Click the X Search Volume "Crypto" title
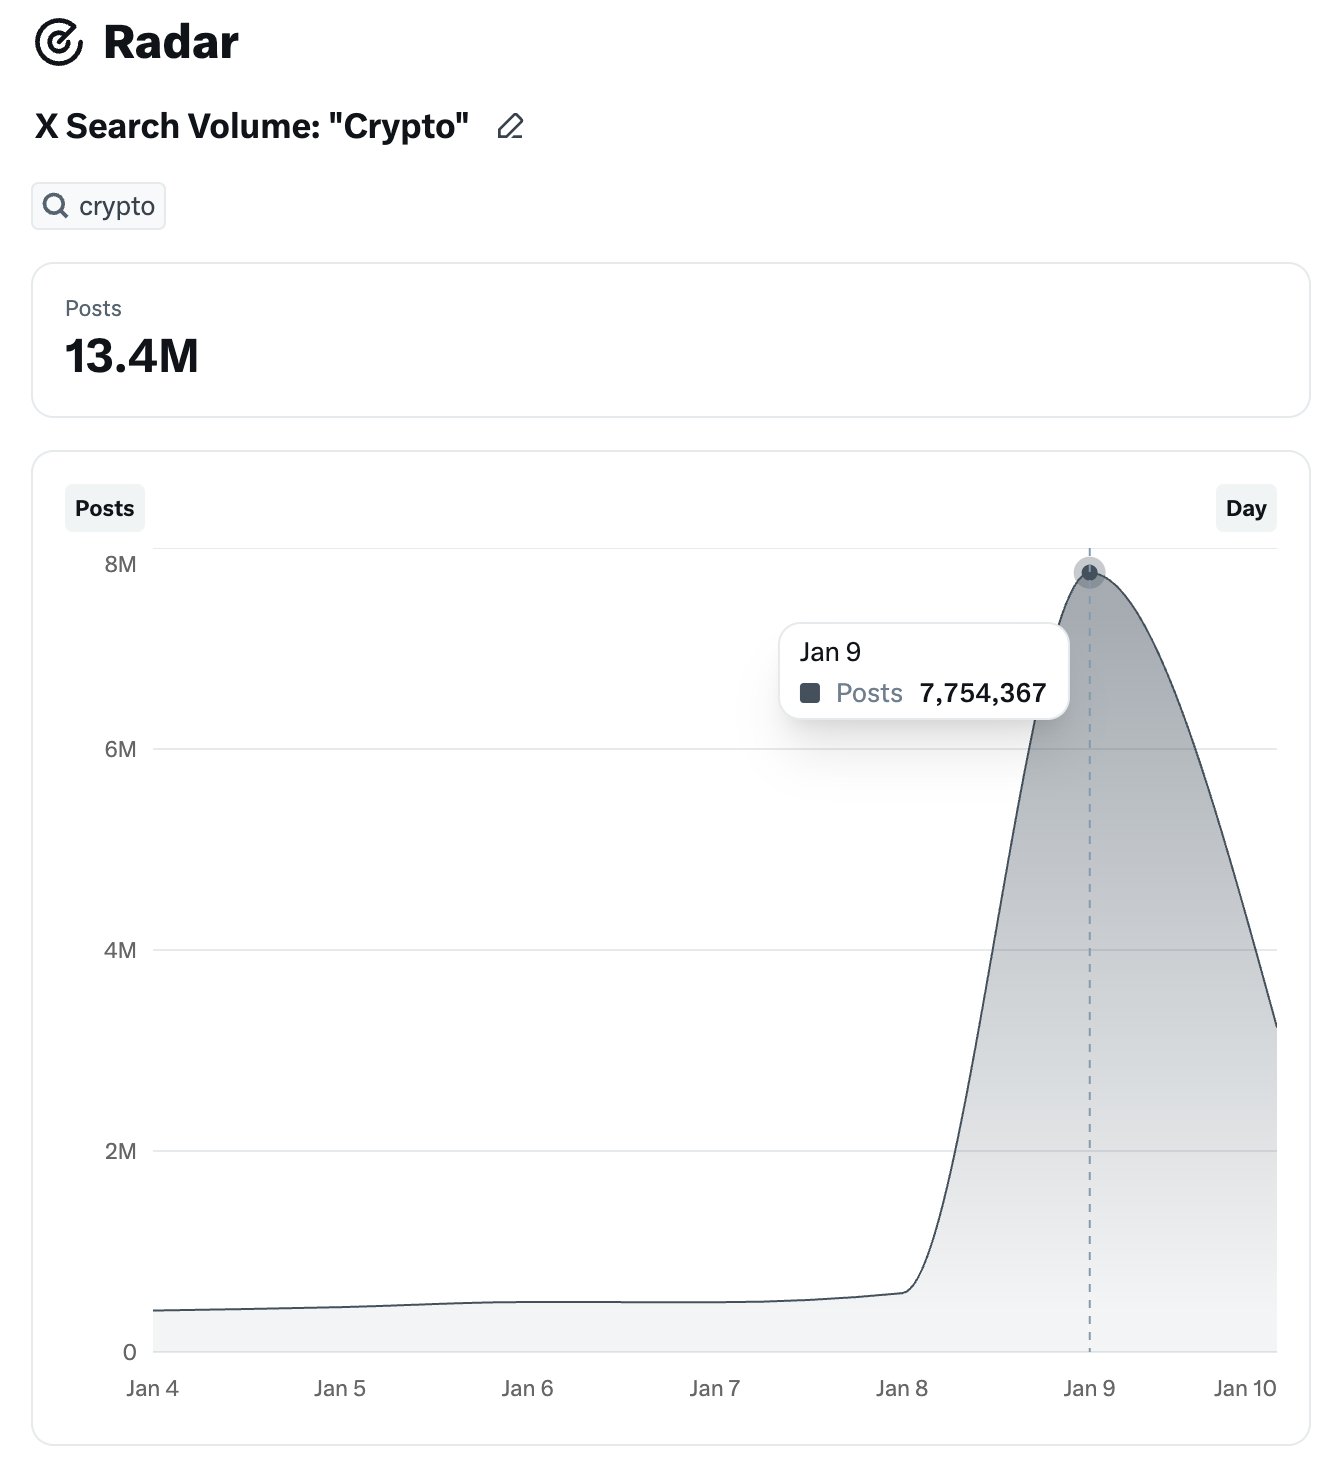This screenshot has height=1460, width=1328. (252, 127)
